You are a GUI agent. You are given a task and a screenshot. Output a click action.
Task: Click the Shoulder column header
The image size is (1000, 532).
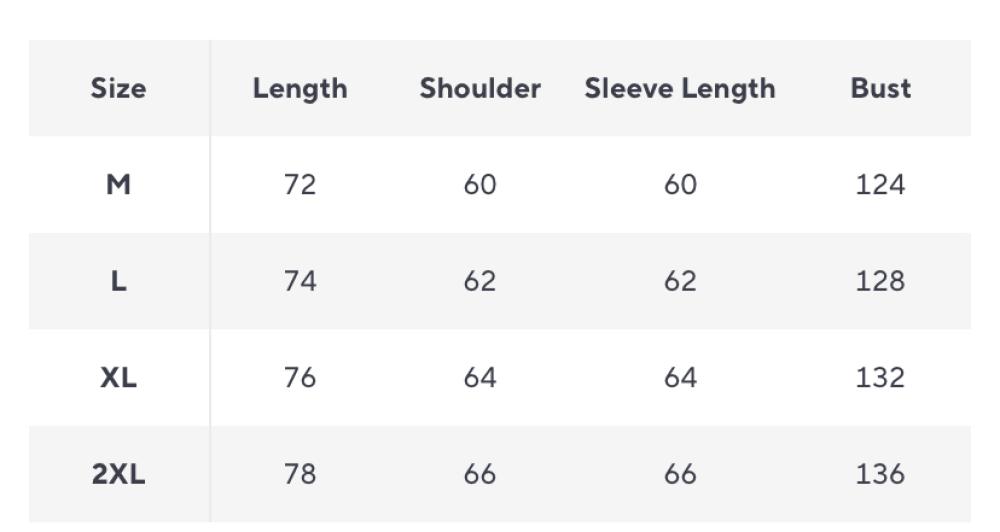[480, 88]
